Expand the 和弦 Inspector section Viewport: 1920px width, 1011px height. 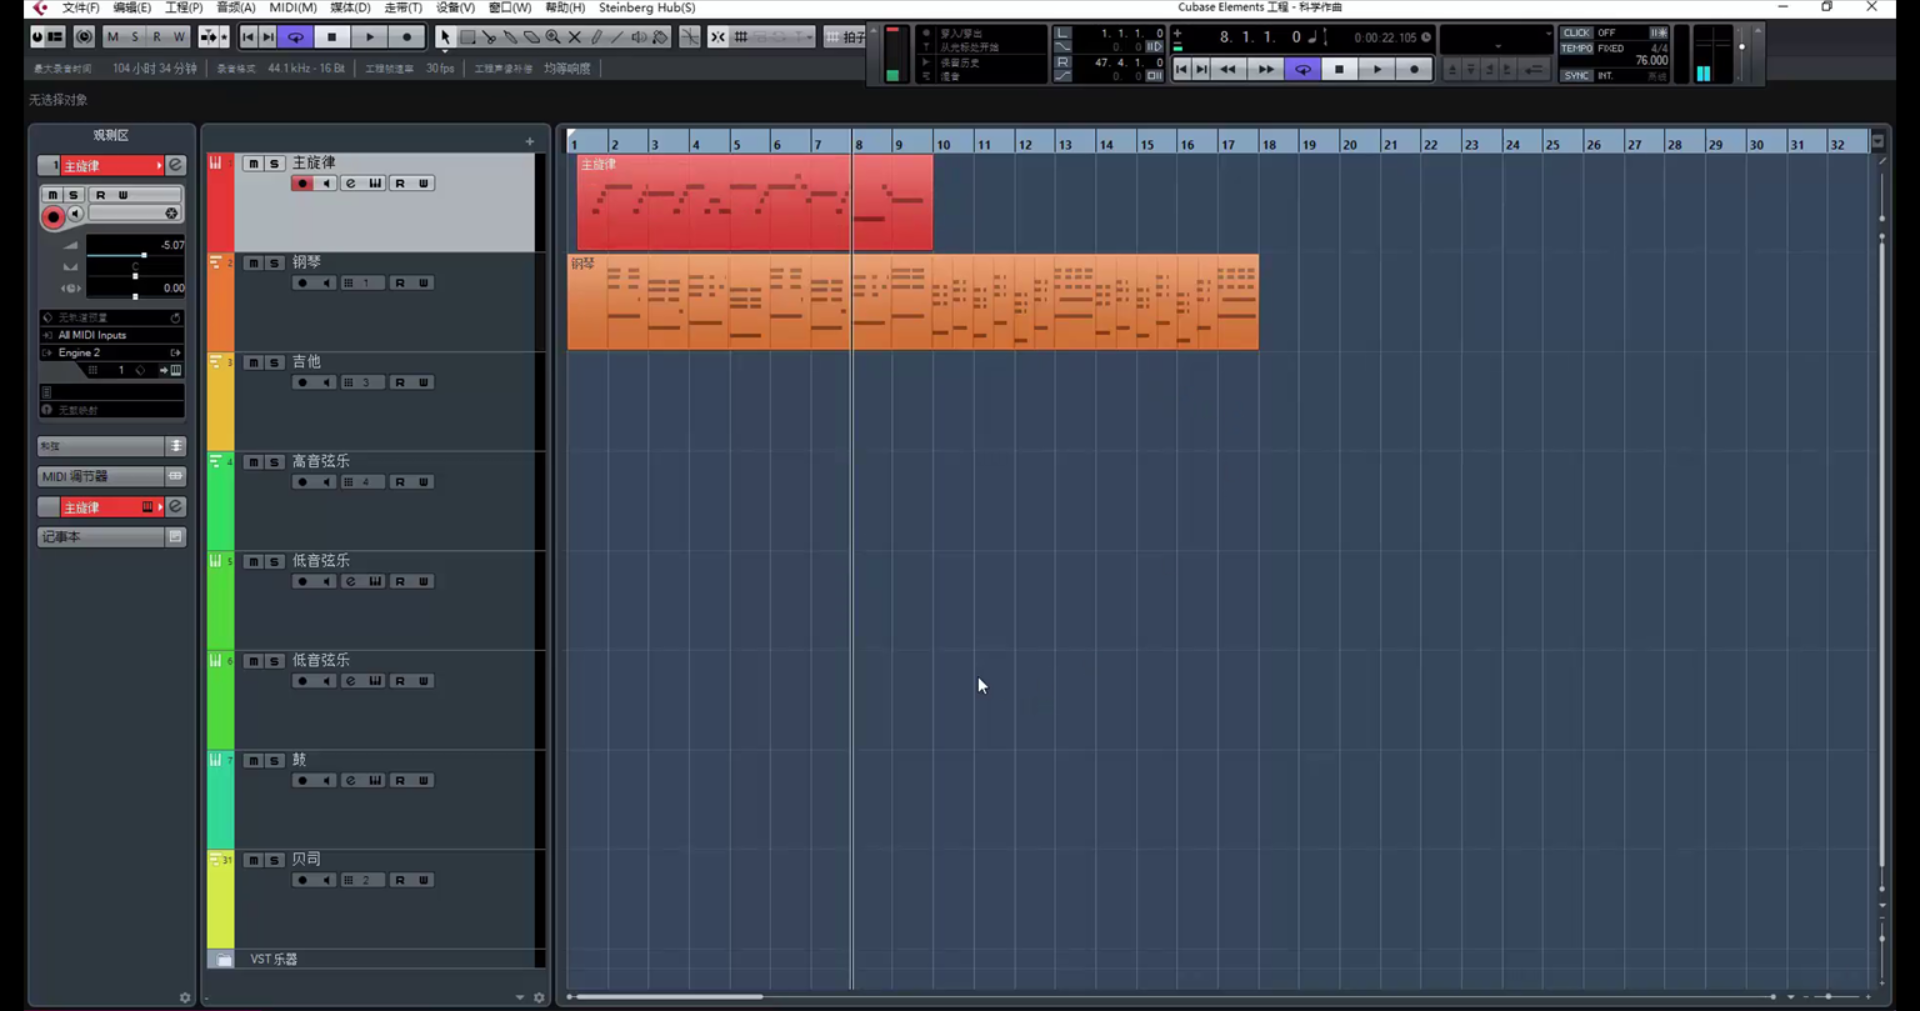pyautogui.click(x=111, y=446)
